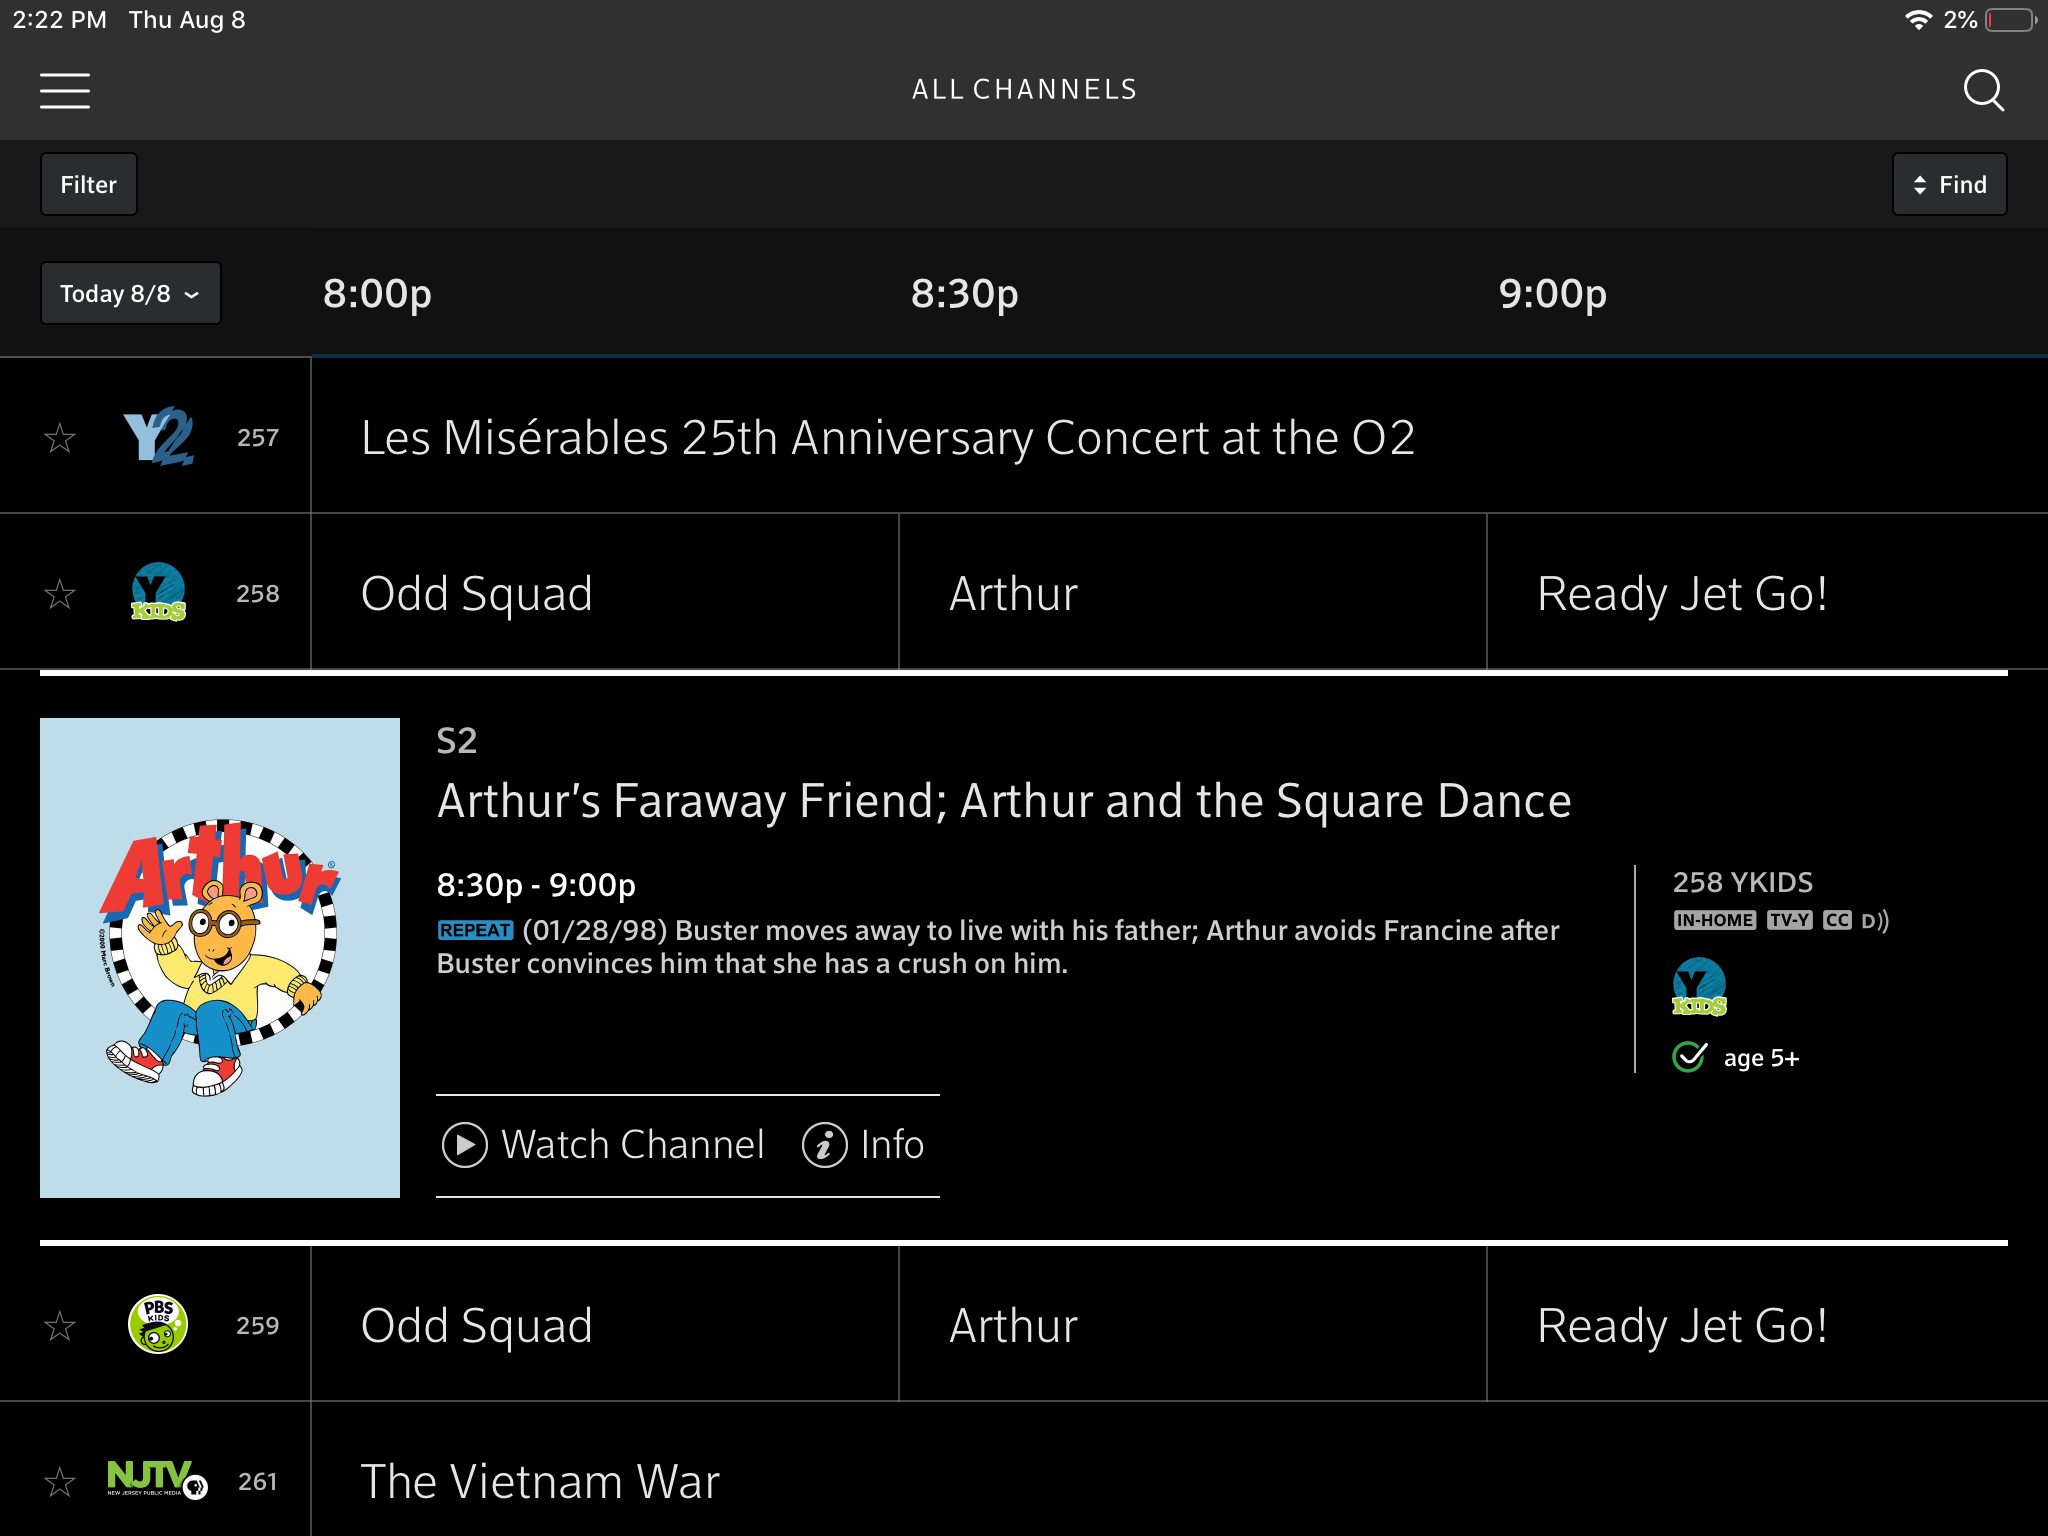Image resolution: width=2048 pixels, height=1536 pixels.
Task: Star NJTV channel 261 as favorite
Action: point(60,1482)
